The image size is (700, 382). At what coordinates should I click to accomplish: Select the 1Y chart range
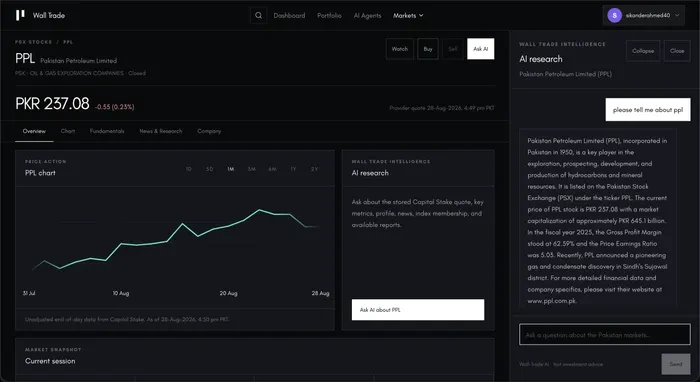(293, 169)
